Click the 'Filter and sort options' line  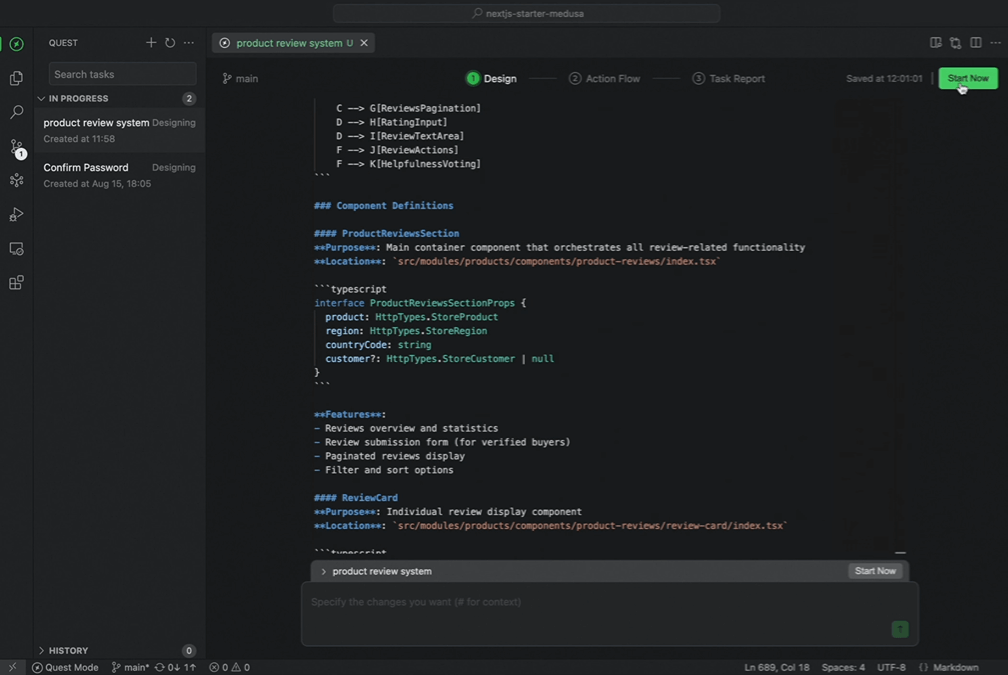point(383,470)
